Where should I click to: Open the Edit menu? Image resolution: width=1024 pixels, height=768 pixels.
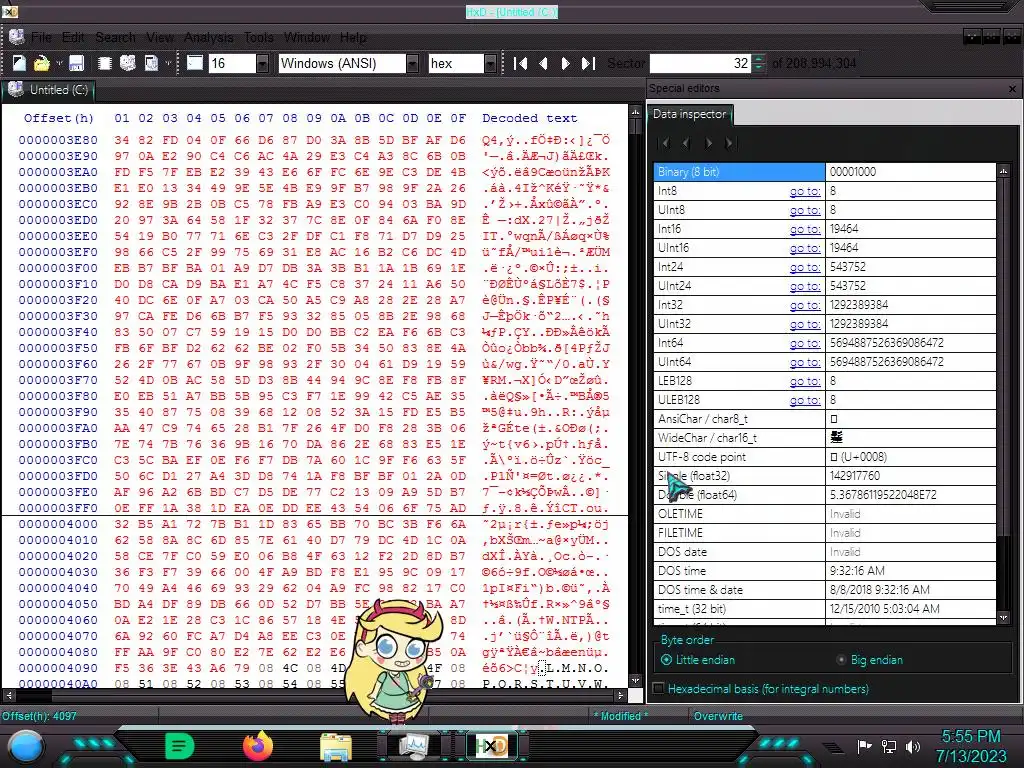(73, 37)
